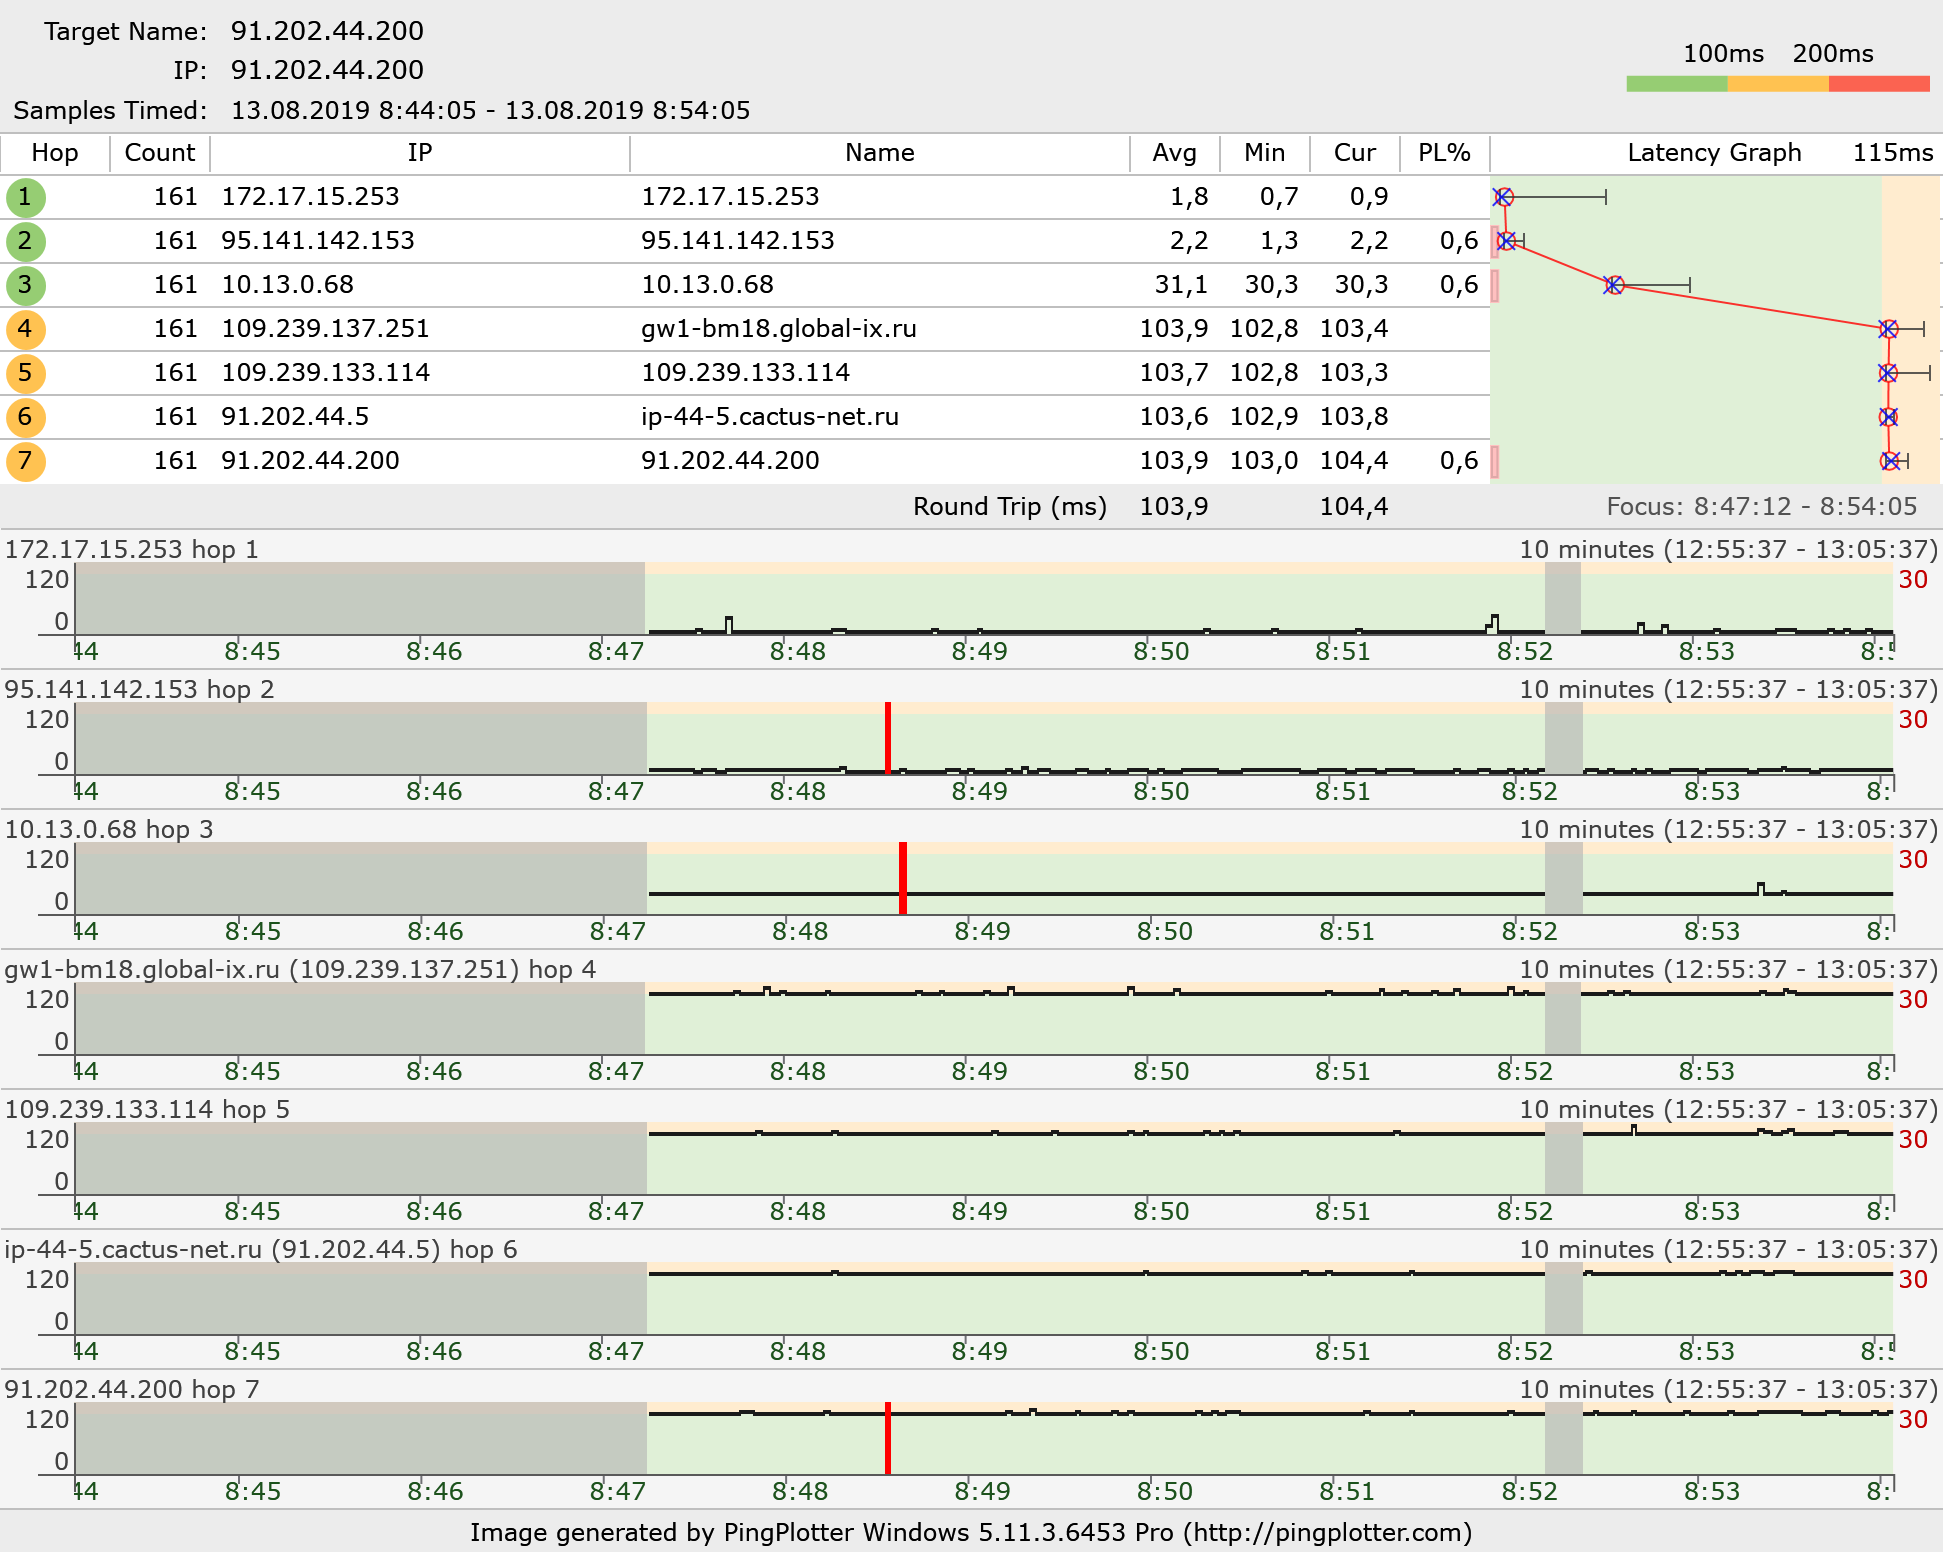The width and height of the screenshot is (1943, 1552).
Task: Click the pink packet loss indicator in hop 2 row
Action: 1495,242
